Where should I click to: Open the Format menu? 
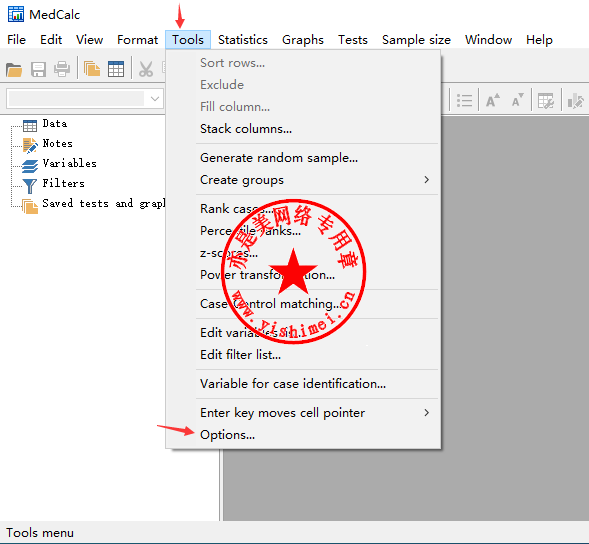[x=137, y=40]
